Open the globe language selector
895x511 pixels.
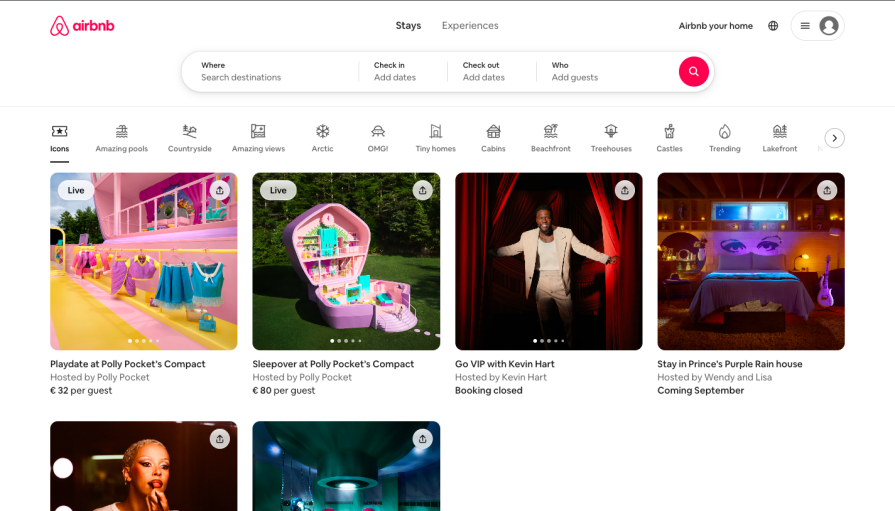coord(773,26)
